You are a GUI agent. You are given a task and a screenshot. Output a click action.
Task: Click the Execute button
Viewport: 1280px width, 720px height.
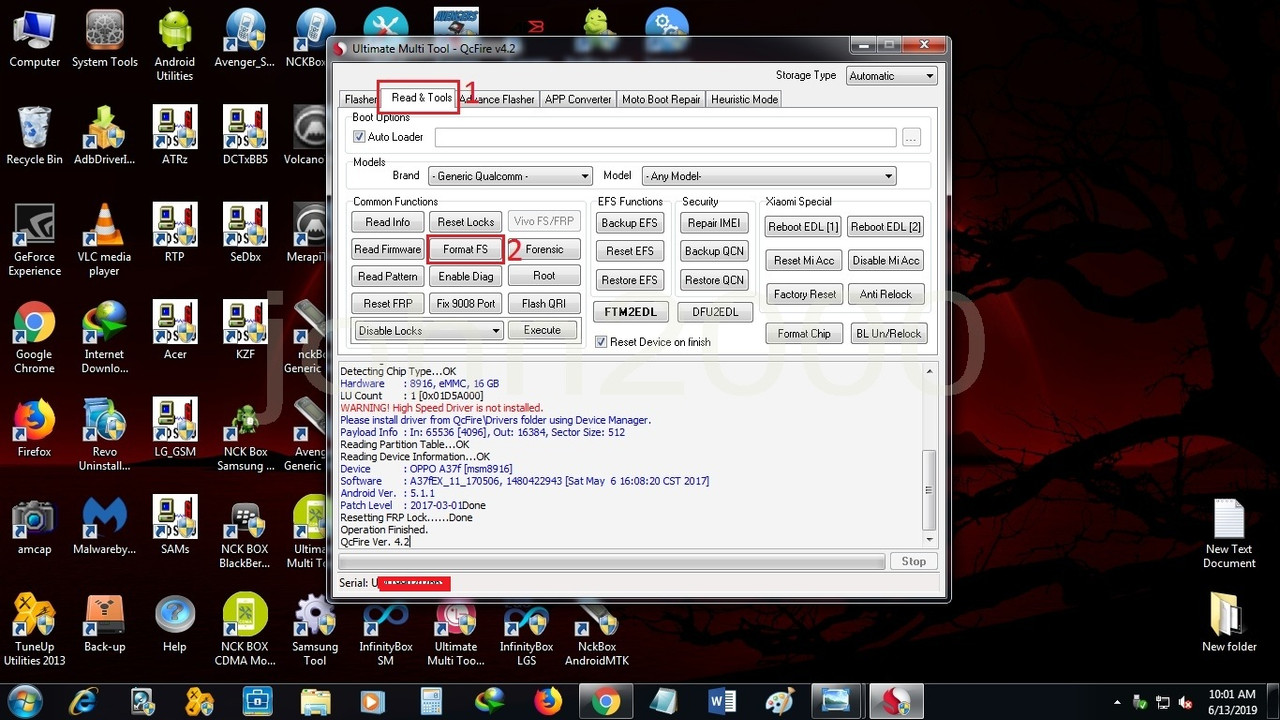(x=542, y=330)
